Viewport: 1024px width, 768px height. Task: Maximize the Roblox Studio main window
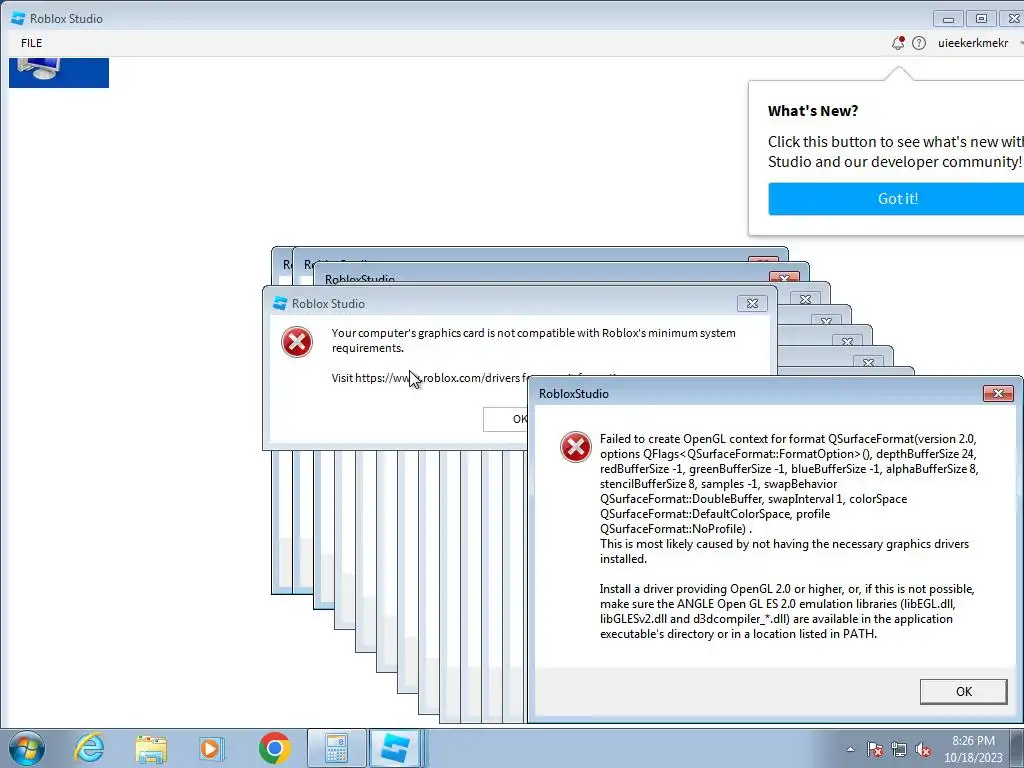click(x=981, y=19)
